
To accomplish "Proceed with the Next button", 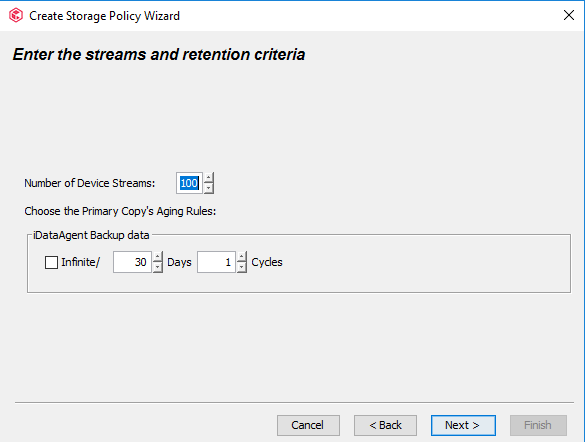I will coord(463,425).
